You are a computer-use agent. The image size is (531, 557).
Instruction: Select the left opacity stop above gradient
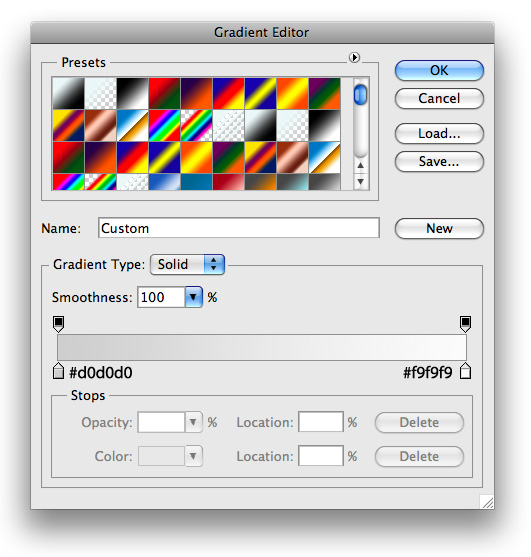[59, 324]
